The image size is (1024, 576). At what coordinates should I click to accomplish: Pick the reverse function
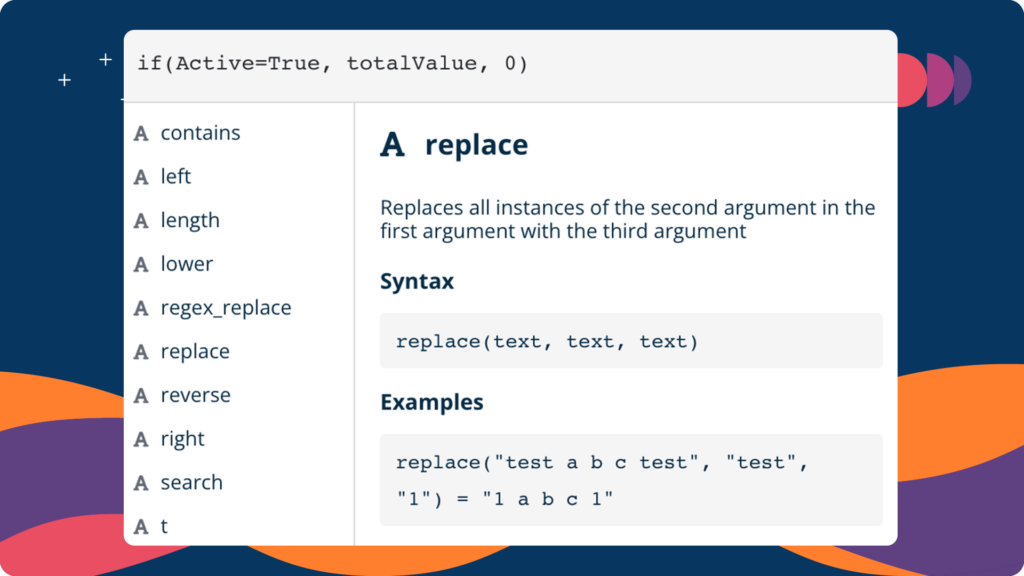tap(239, 396)
